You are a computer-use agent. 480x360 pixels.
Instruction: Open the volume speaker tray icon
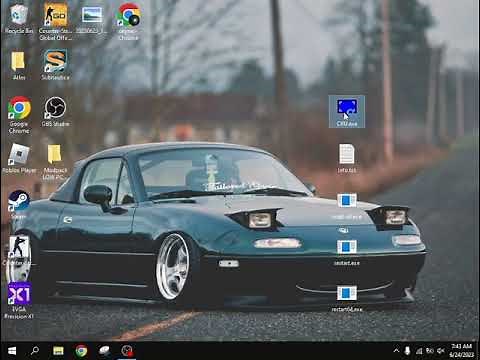pyautogui.click(x=441, y=351)
